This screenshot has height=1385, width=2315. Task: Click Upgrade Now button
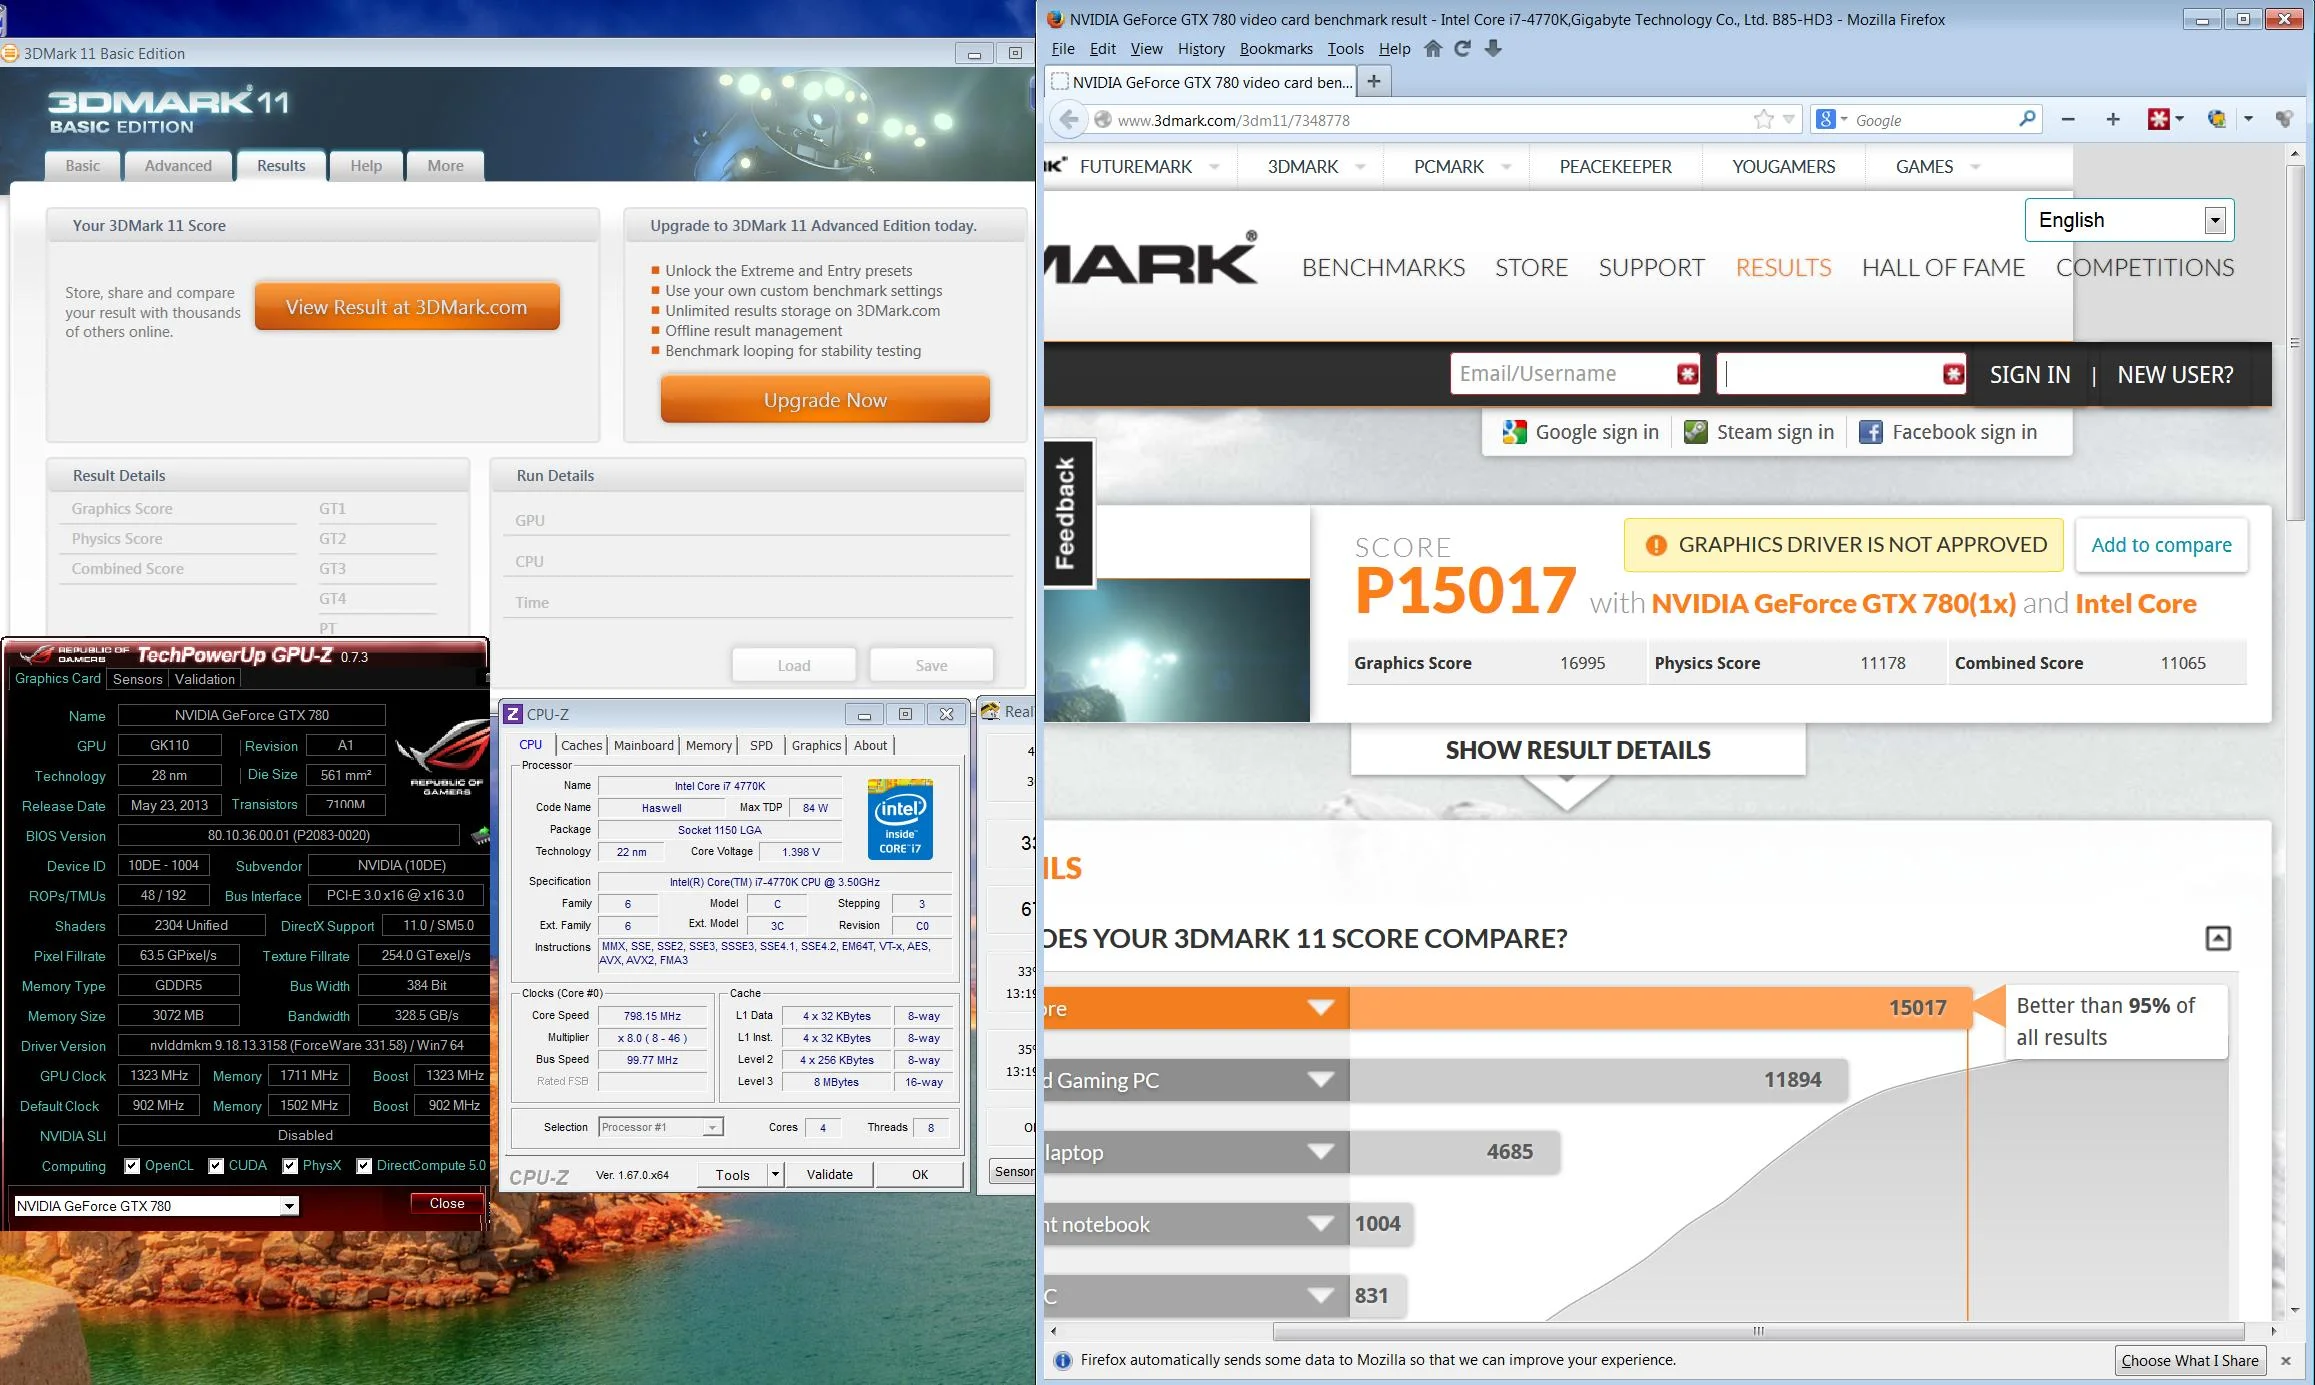(x=825, y=400)
